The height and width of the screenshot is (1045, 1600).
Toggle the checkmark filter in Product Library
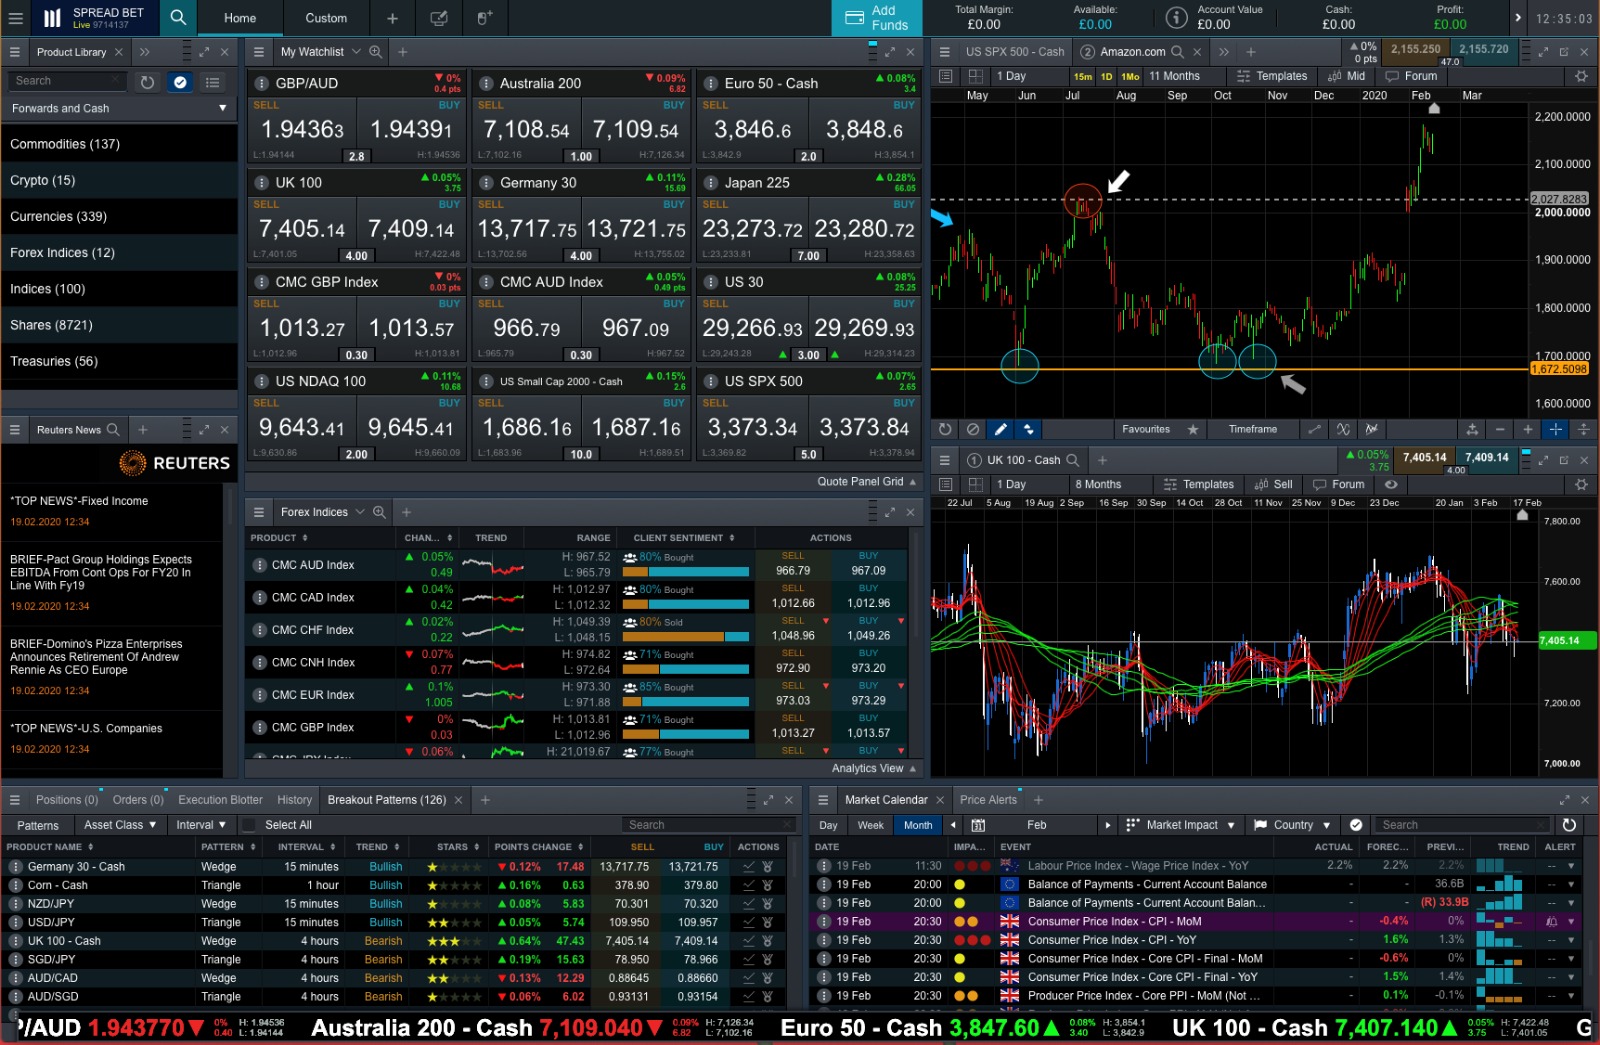pyautogui.click(x=180, y=82)
